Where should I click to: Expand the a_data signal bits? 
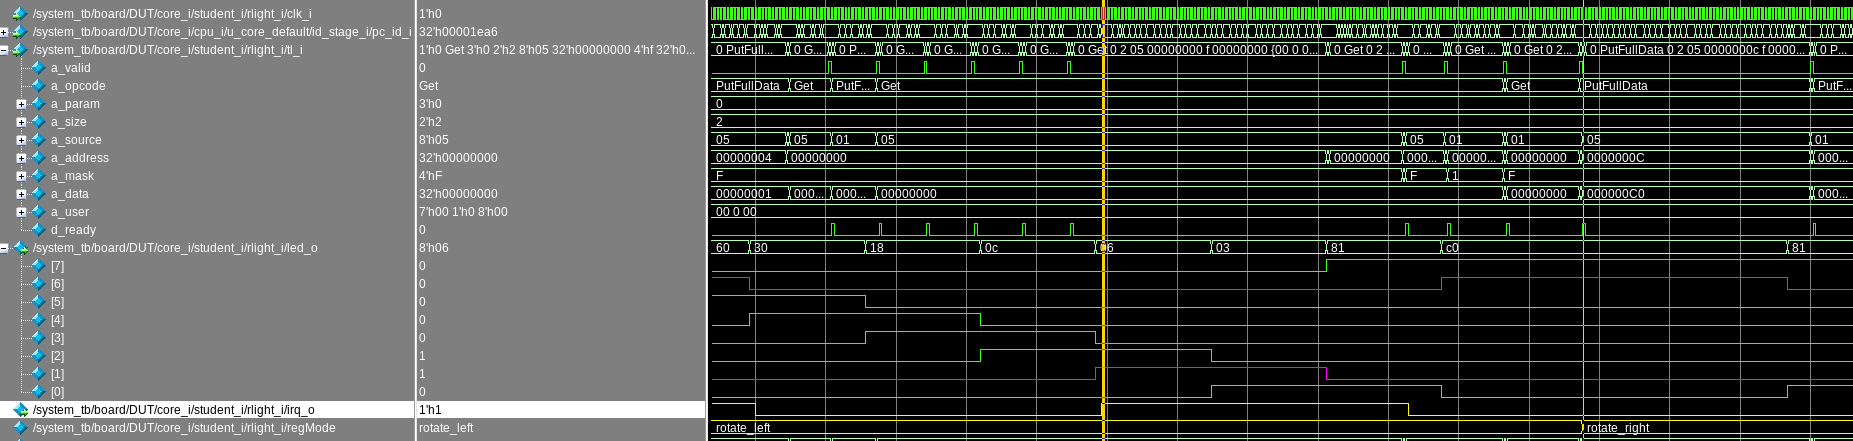click(x=21, y=194)
